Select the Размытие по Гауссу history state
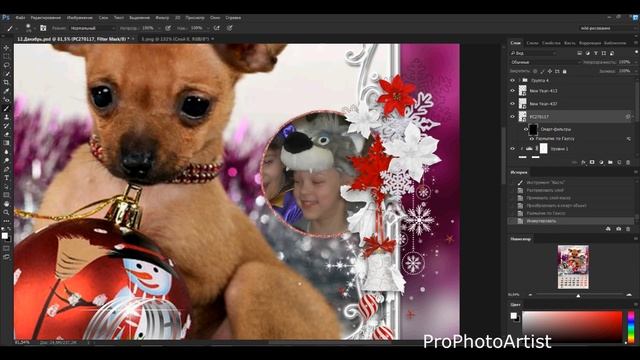Screen dimensions: 640x360 tap(546, 213)
